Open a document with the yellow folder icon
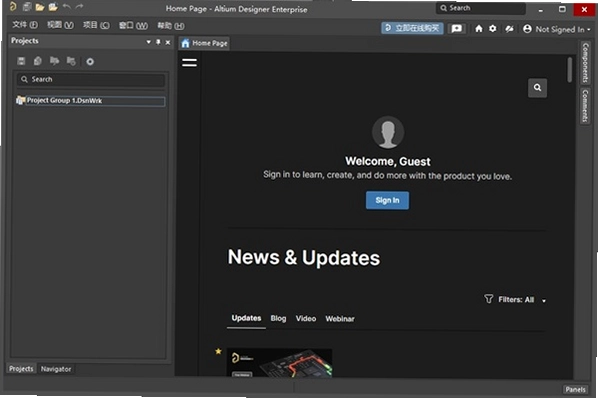The height and width of the screenshot is (398, 598). (40, 7)
